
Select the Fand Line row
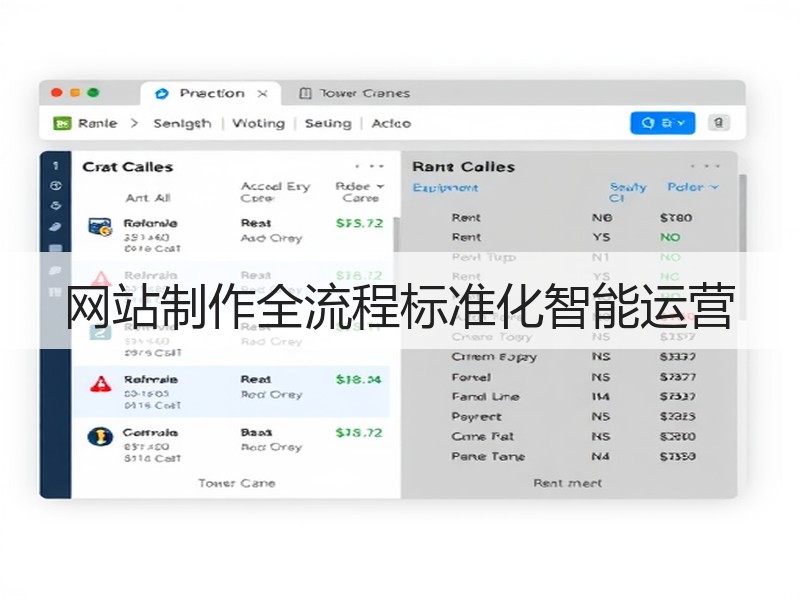coord(571,397)
